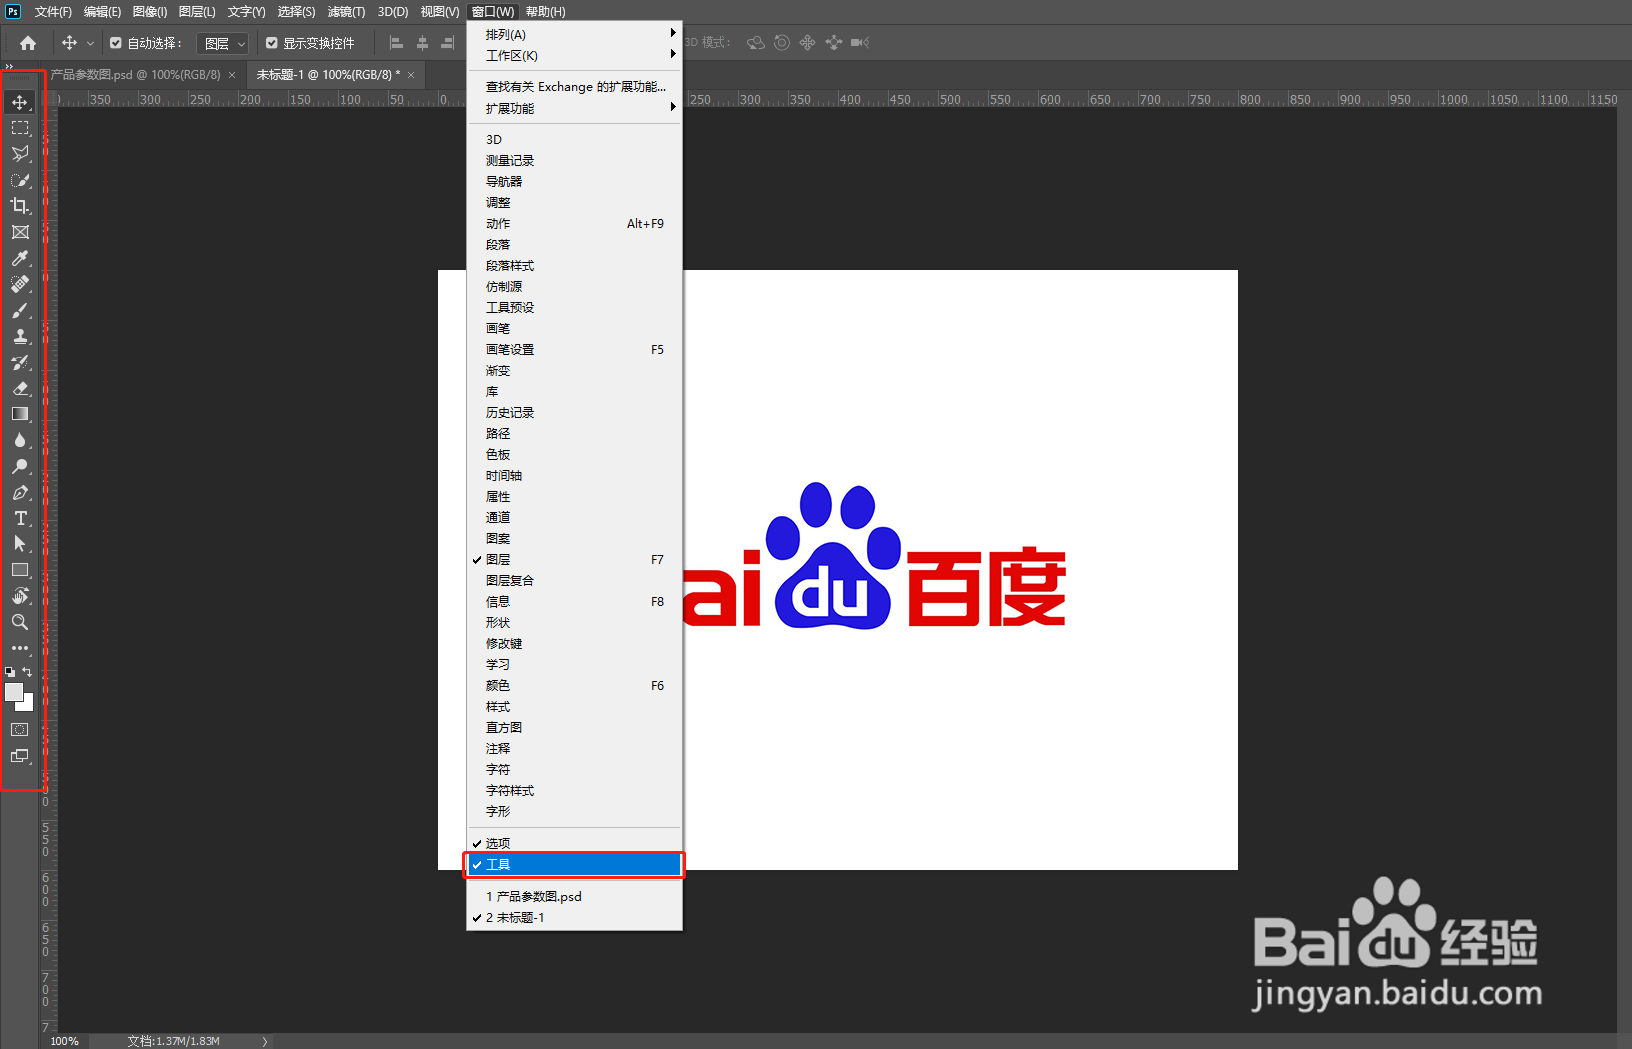1632x1049 pixels.
Task: Choose 1 产品参数图.psd document item
Action: pos(575,897)
